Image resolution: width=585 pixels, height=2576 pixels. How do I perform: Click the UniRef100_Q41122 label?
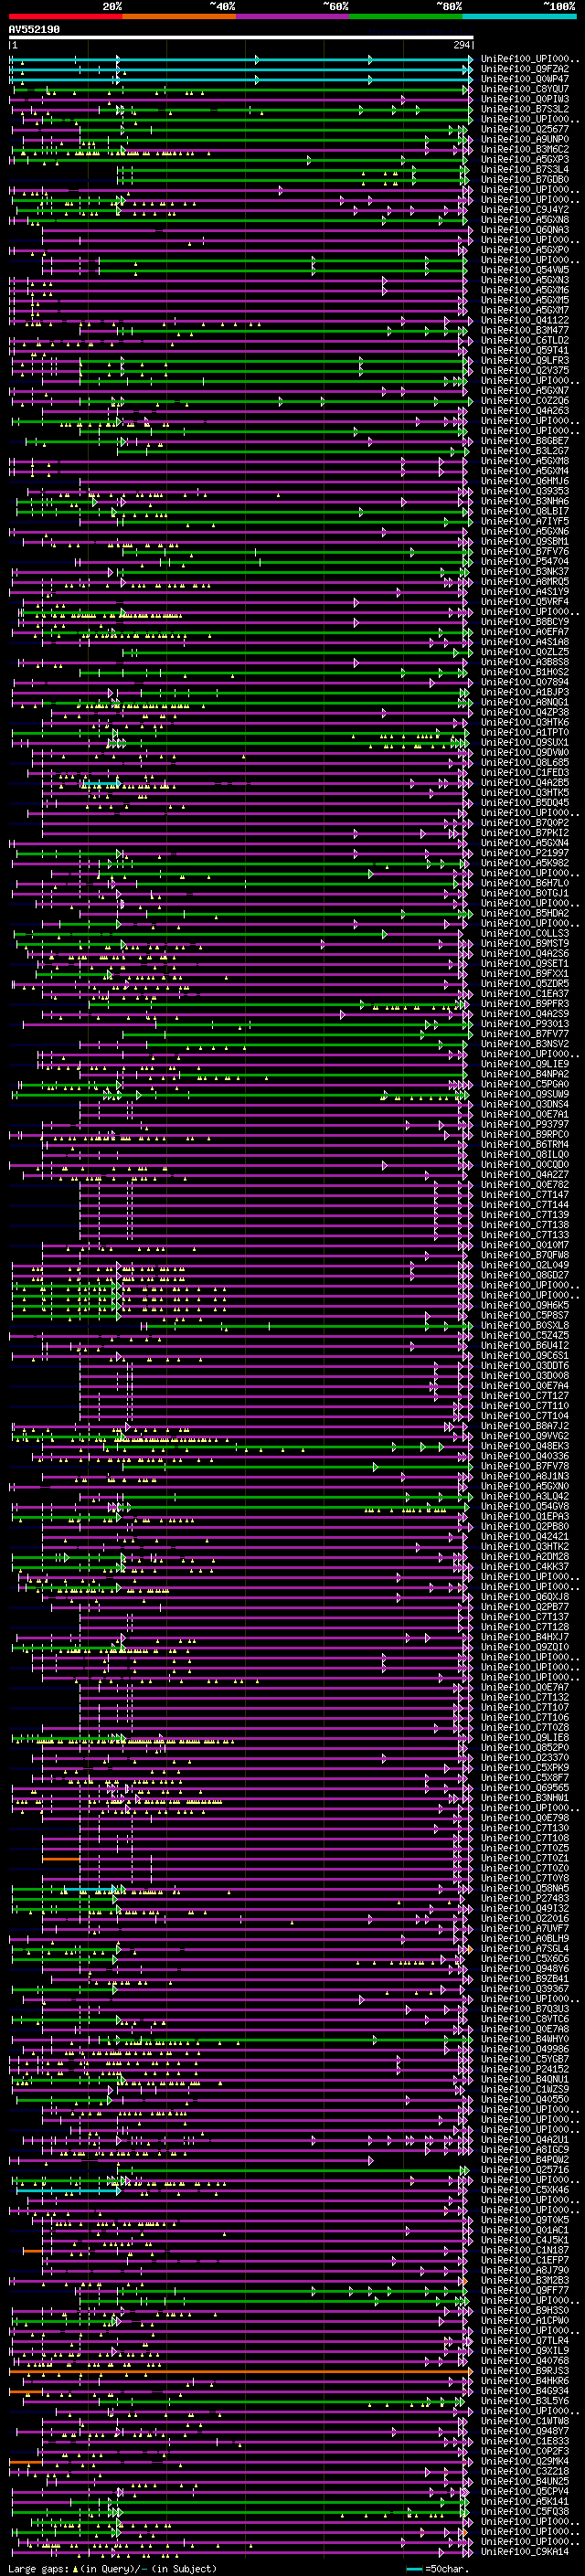point(525,320)
